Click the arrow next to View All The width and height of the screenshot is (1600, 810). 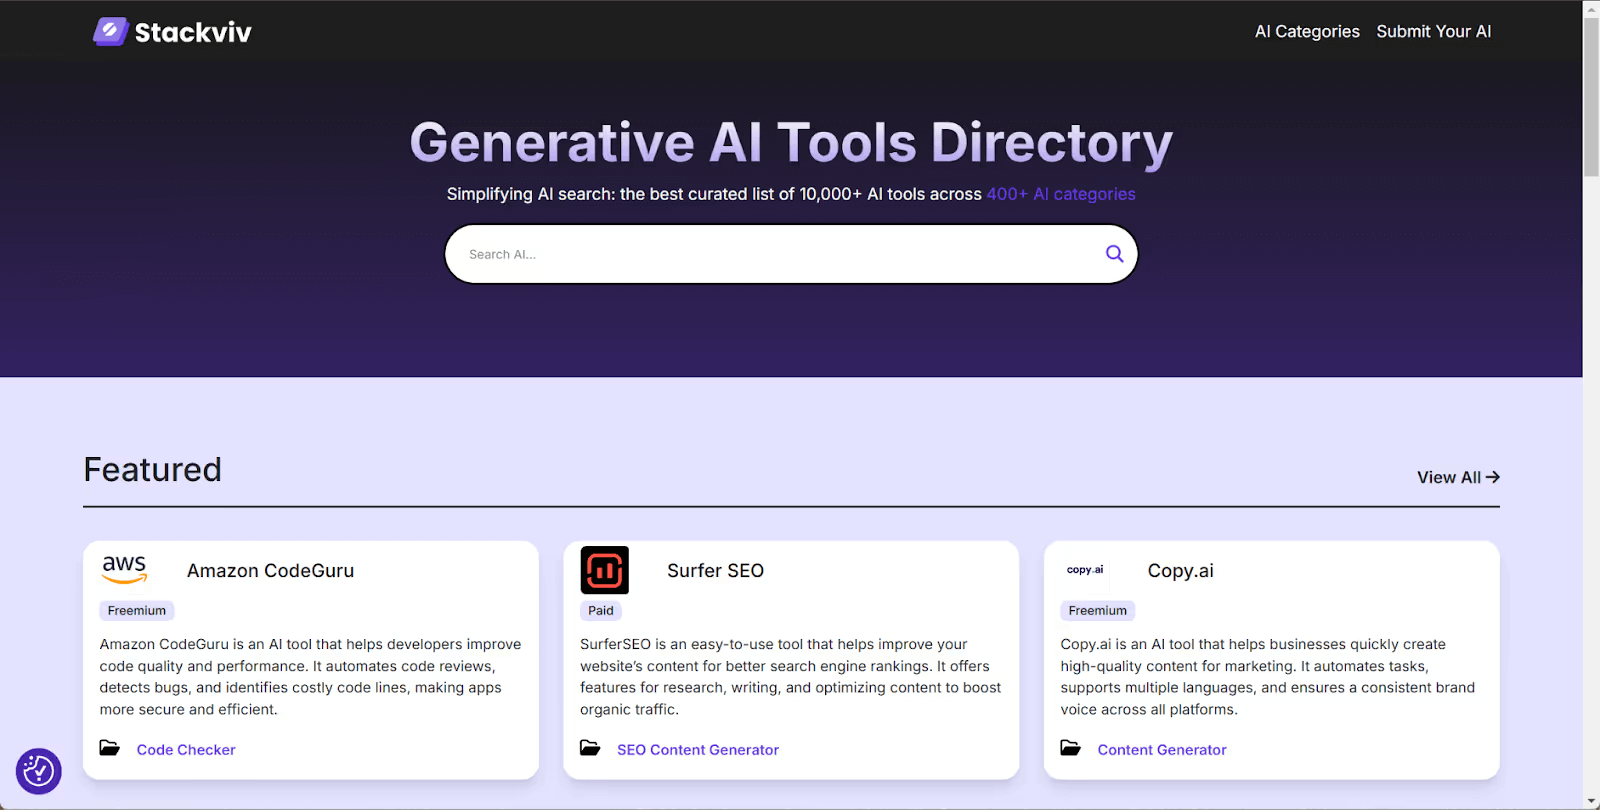(1493, 478)
